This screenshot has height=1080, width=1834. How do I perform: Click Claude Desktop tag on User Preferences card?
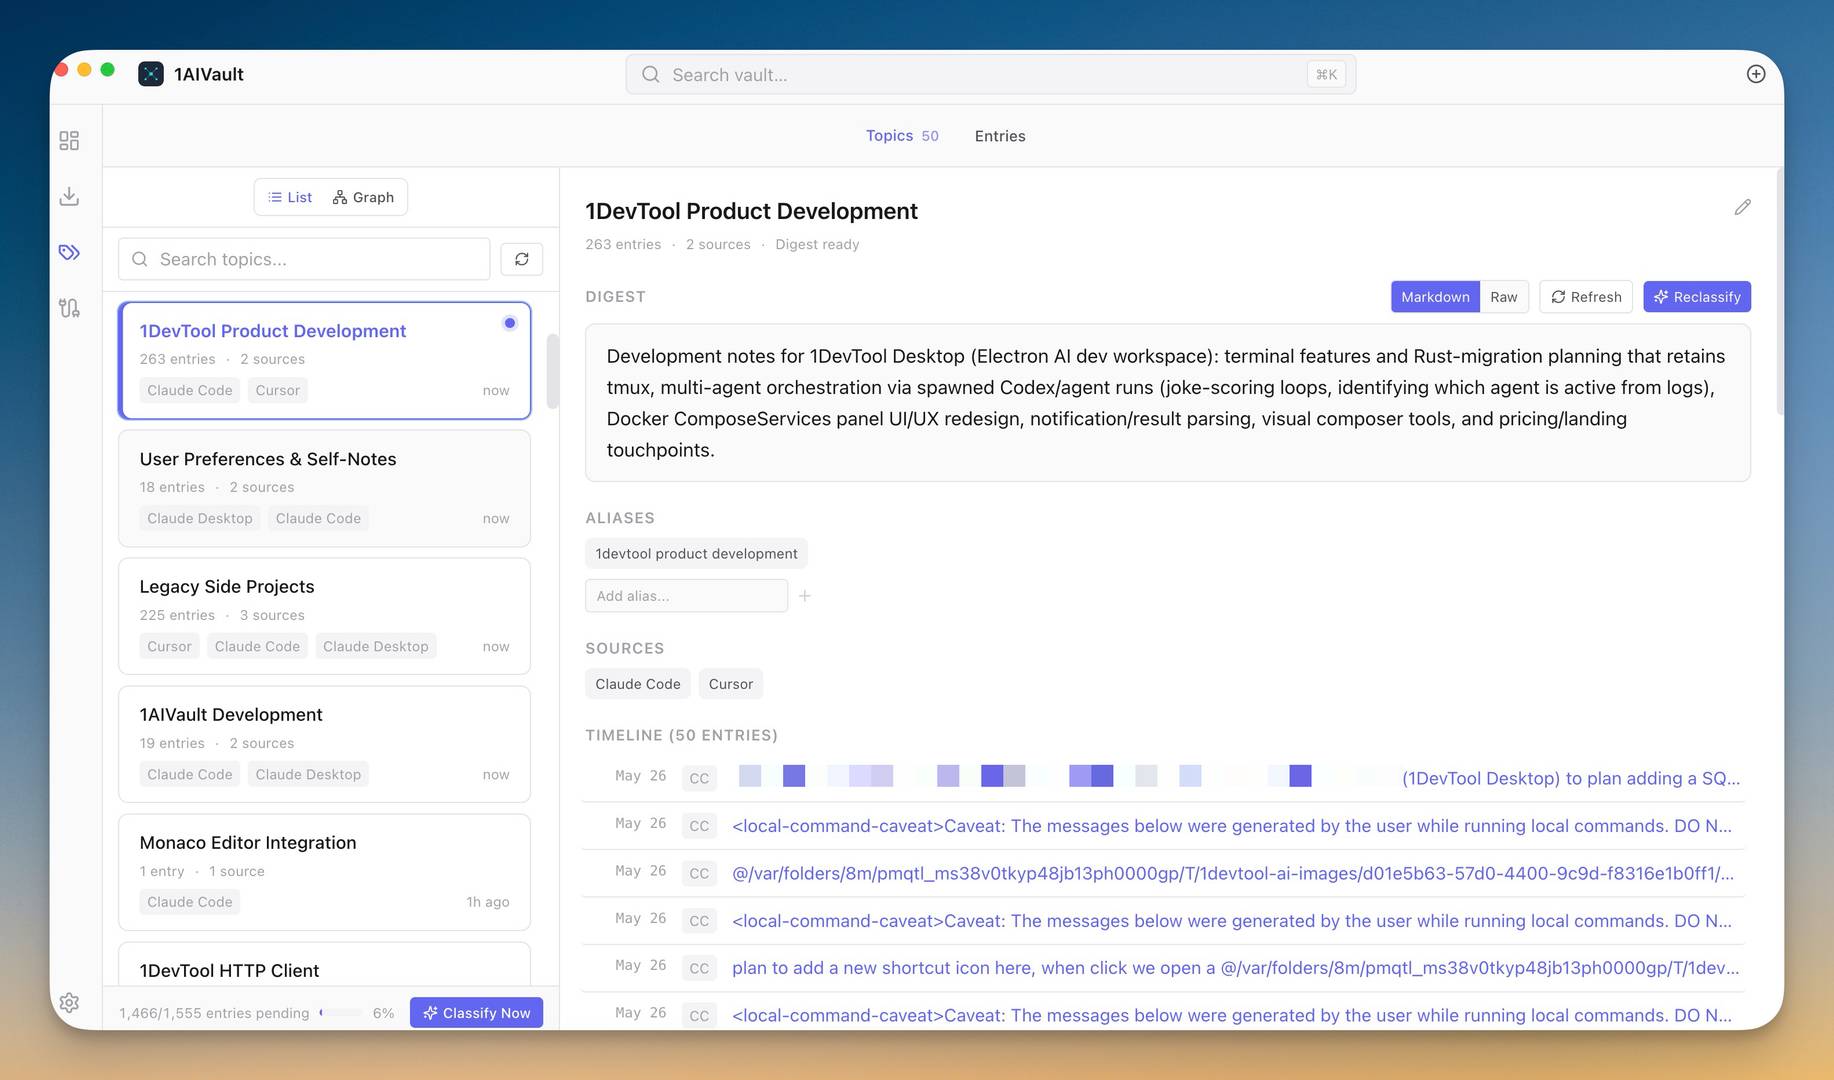point(200,518)
